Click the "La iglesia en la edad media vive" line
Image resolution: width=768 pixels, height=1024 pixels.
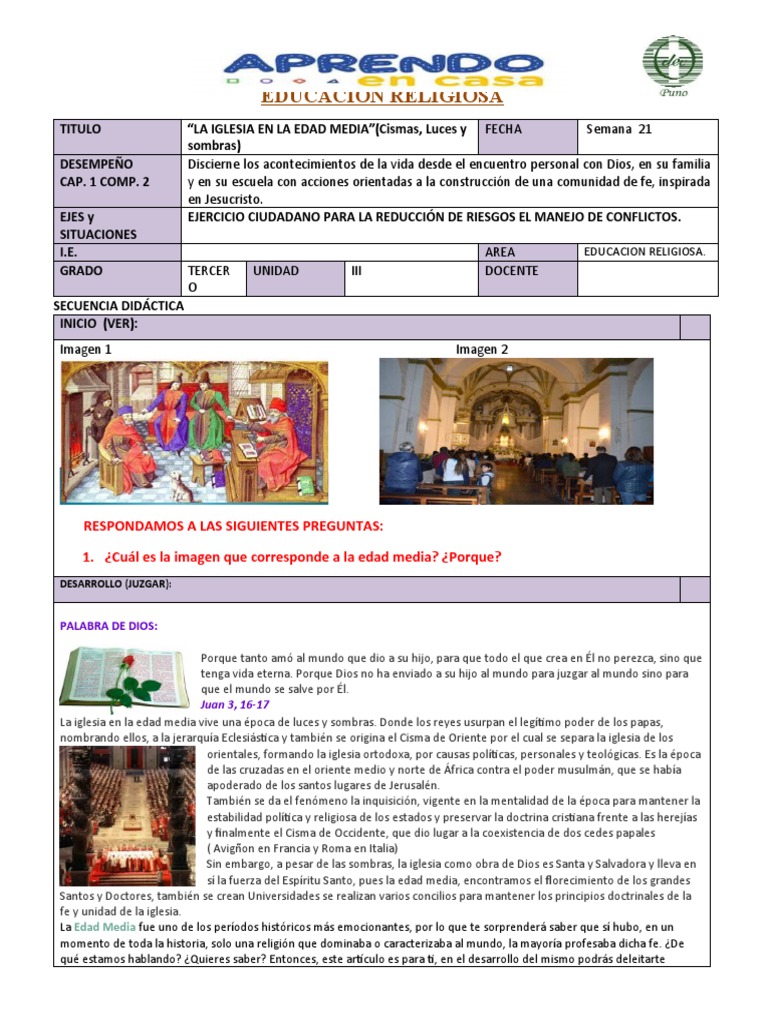[362, 722]
